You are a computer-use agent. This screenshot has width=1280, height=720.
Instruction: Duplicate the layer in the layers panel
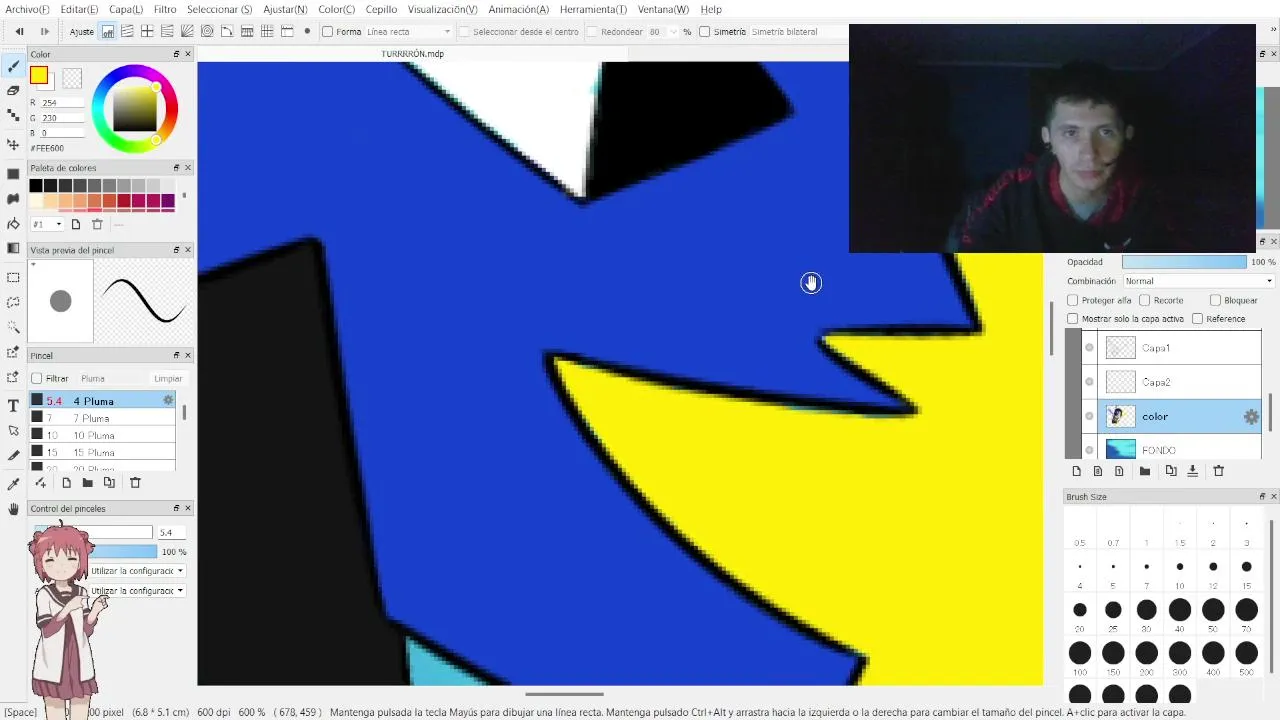pyautogui.click(x=1171, y=471)
